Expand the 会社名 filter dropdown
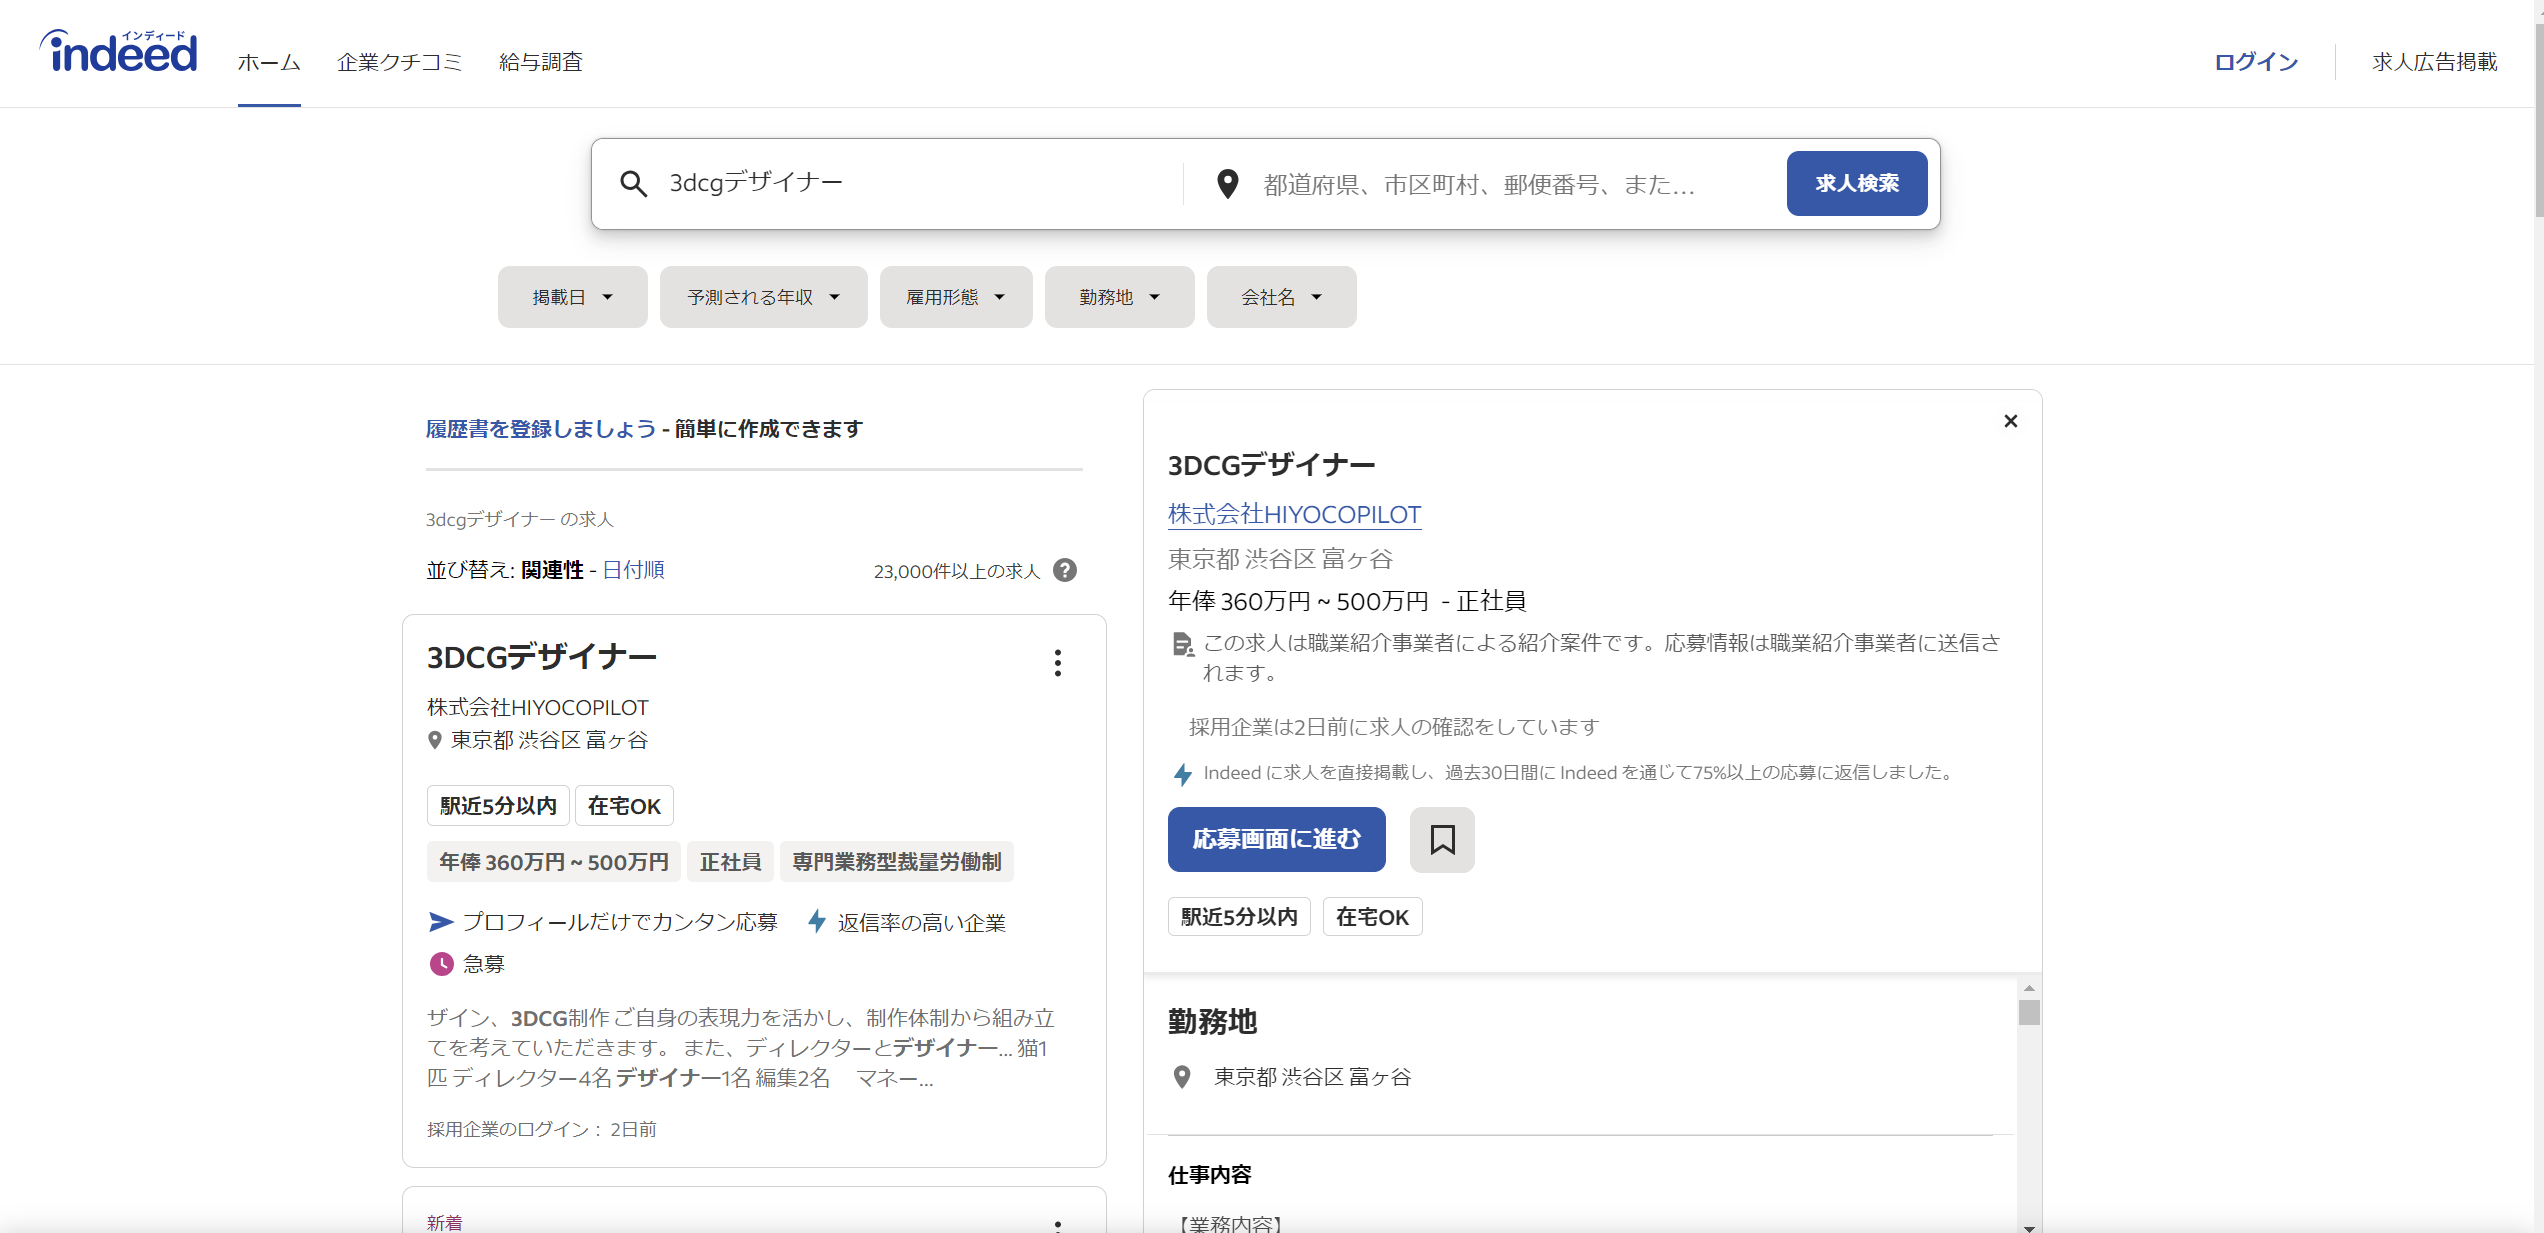Viewport: 2544px width, 1233px height. pos(1281,297)
